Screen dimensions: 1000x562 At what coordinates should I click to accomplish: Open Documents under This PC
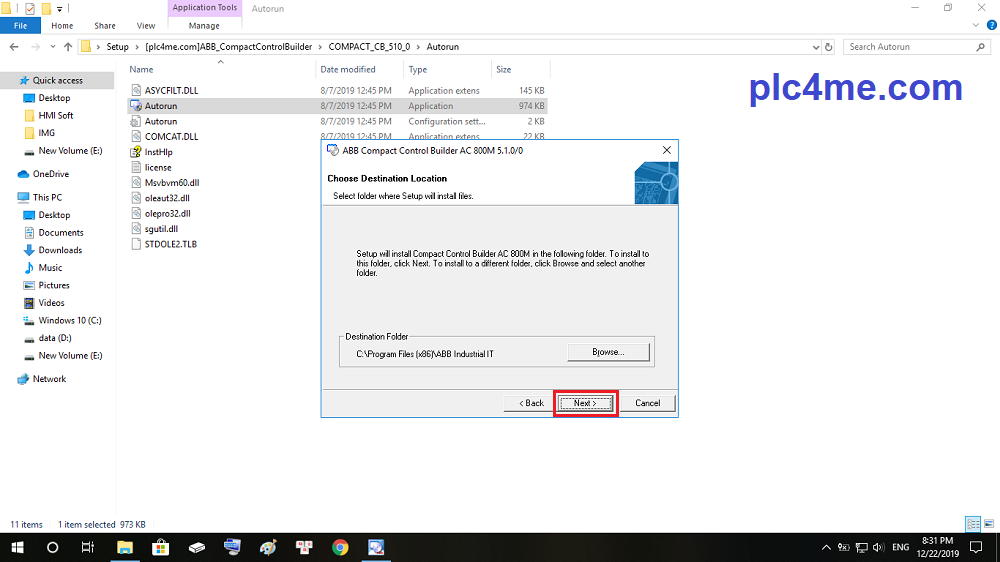coord(61,233)
